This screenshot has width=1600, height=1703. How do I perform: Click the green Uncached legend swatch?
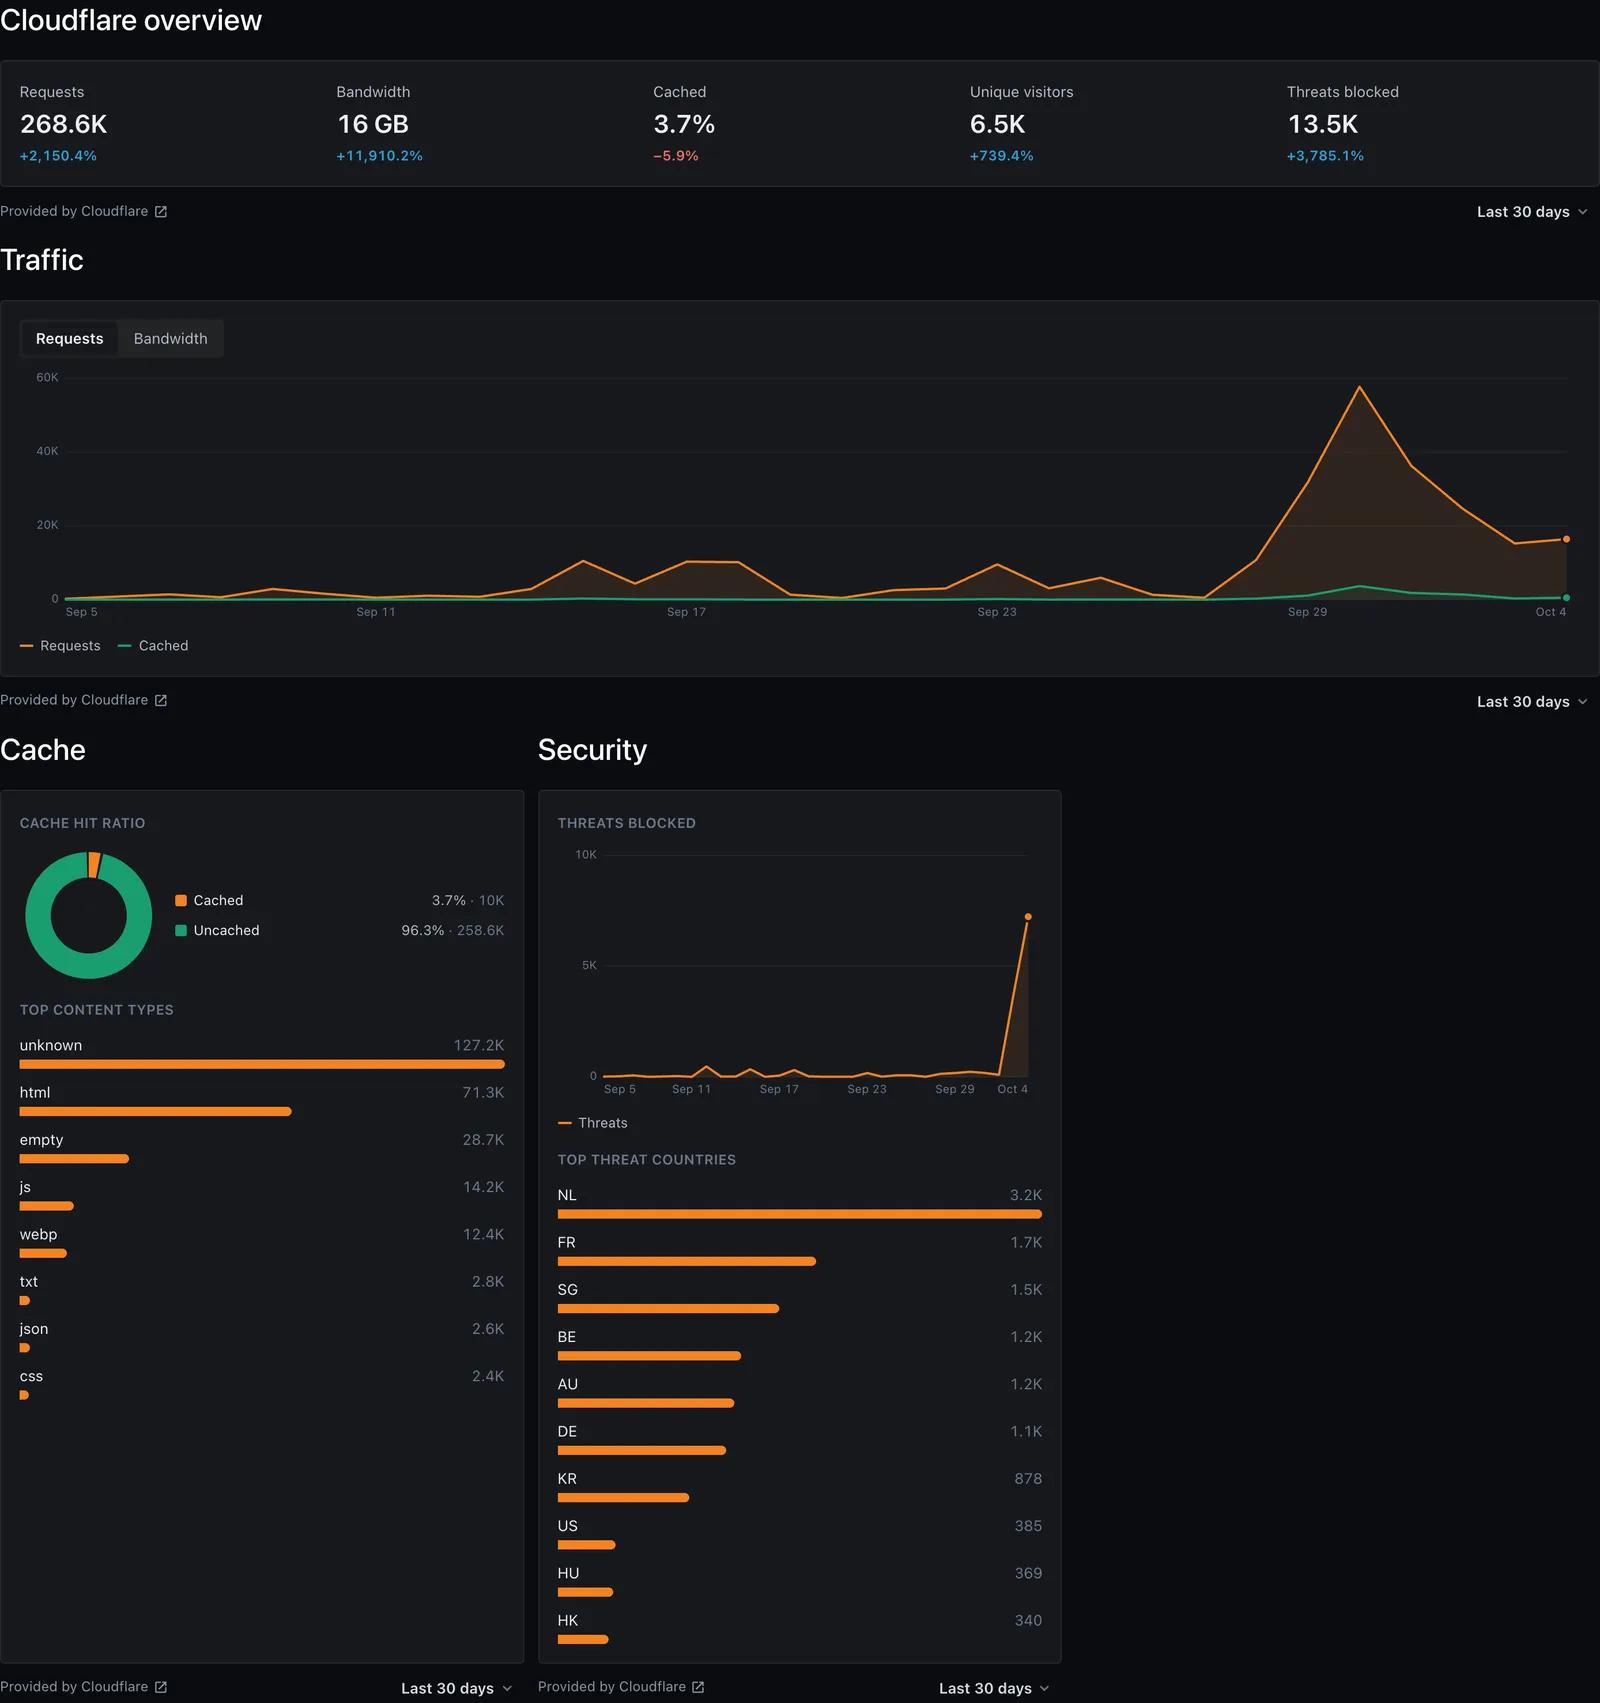(x=181, y=931)
